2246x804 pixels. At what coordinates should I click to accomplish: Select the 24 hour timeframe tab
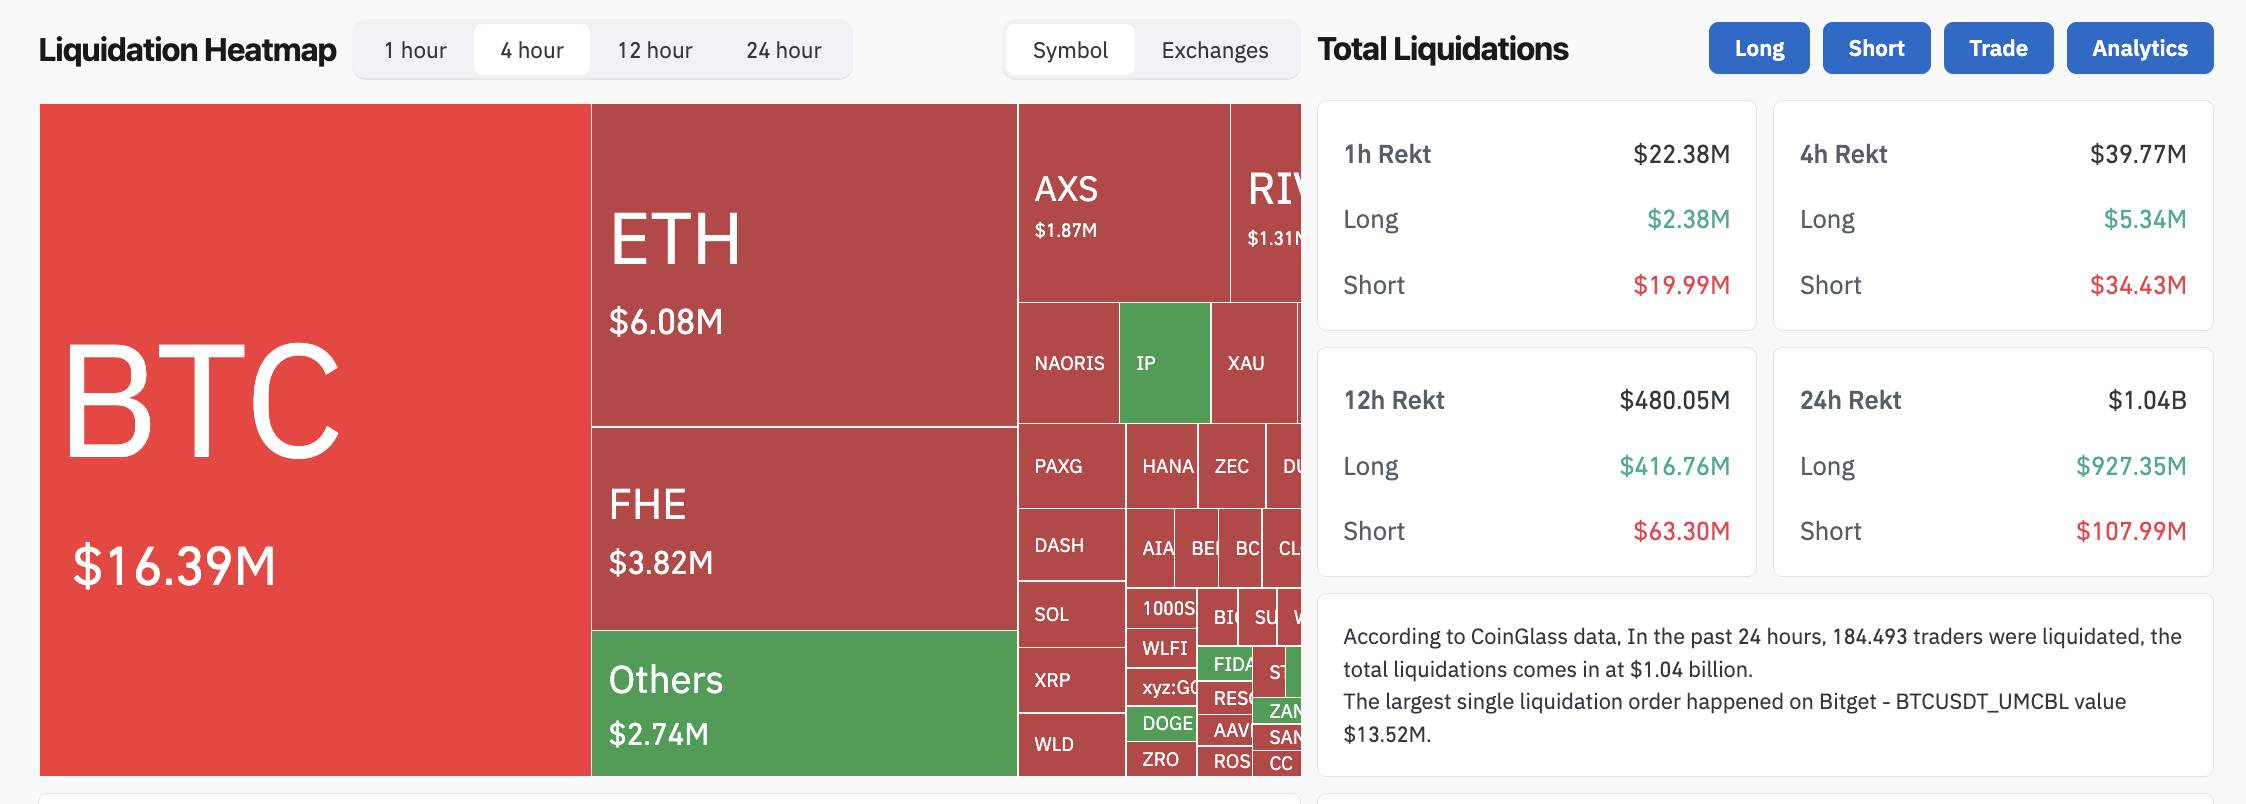pyautogui.click(x=783, y=50)
